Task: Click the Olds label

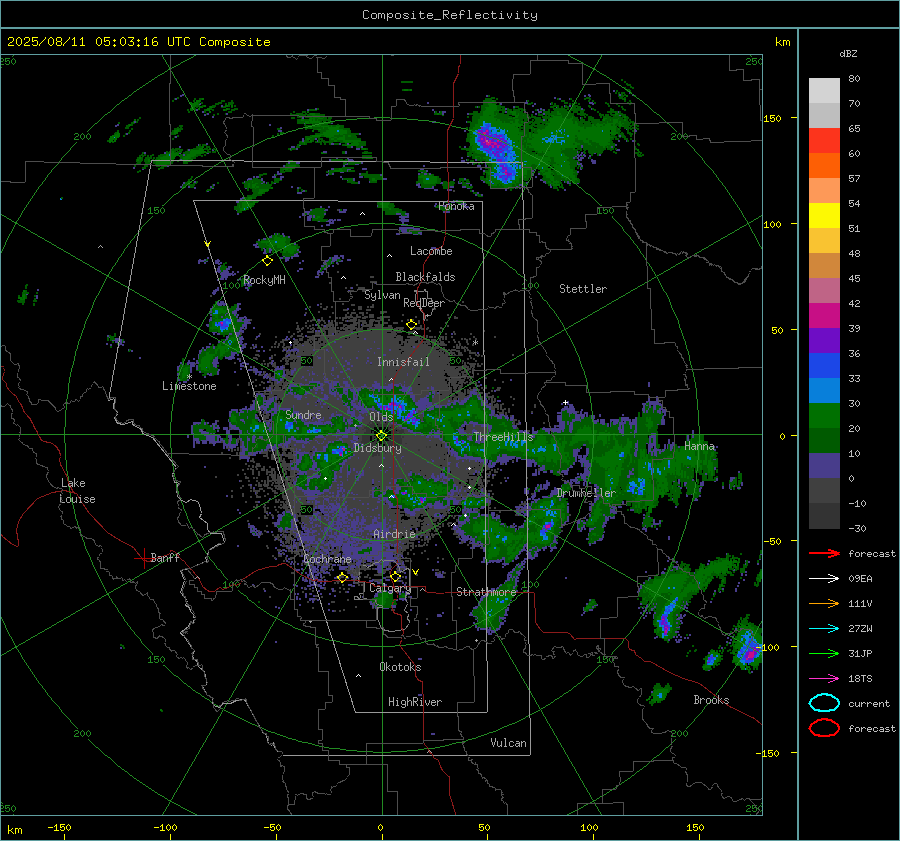Action: [x=381, y=417]
